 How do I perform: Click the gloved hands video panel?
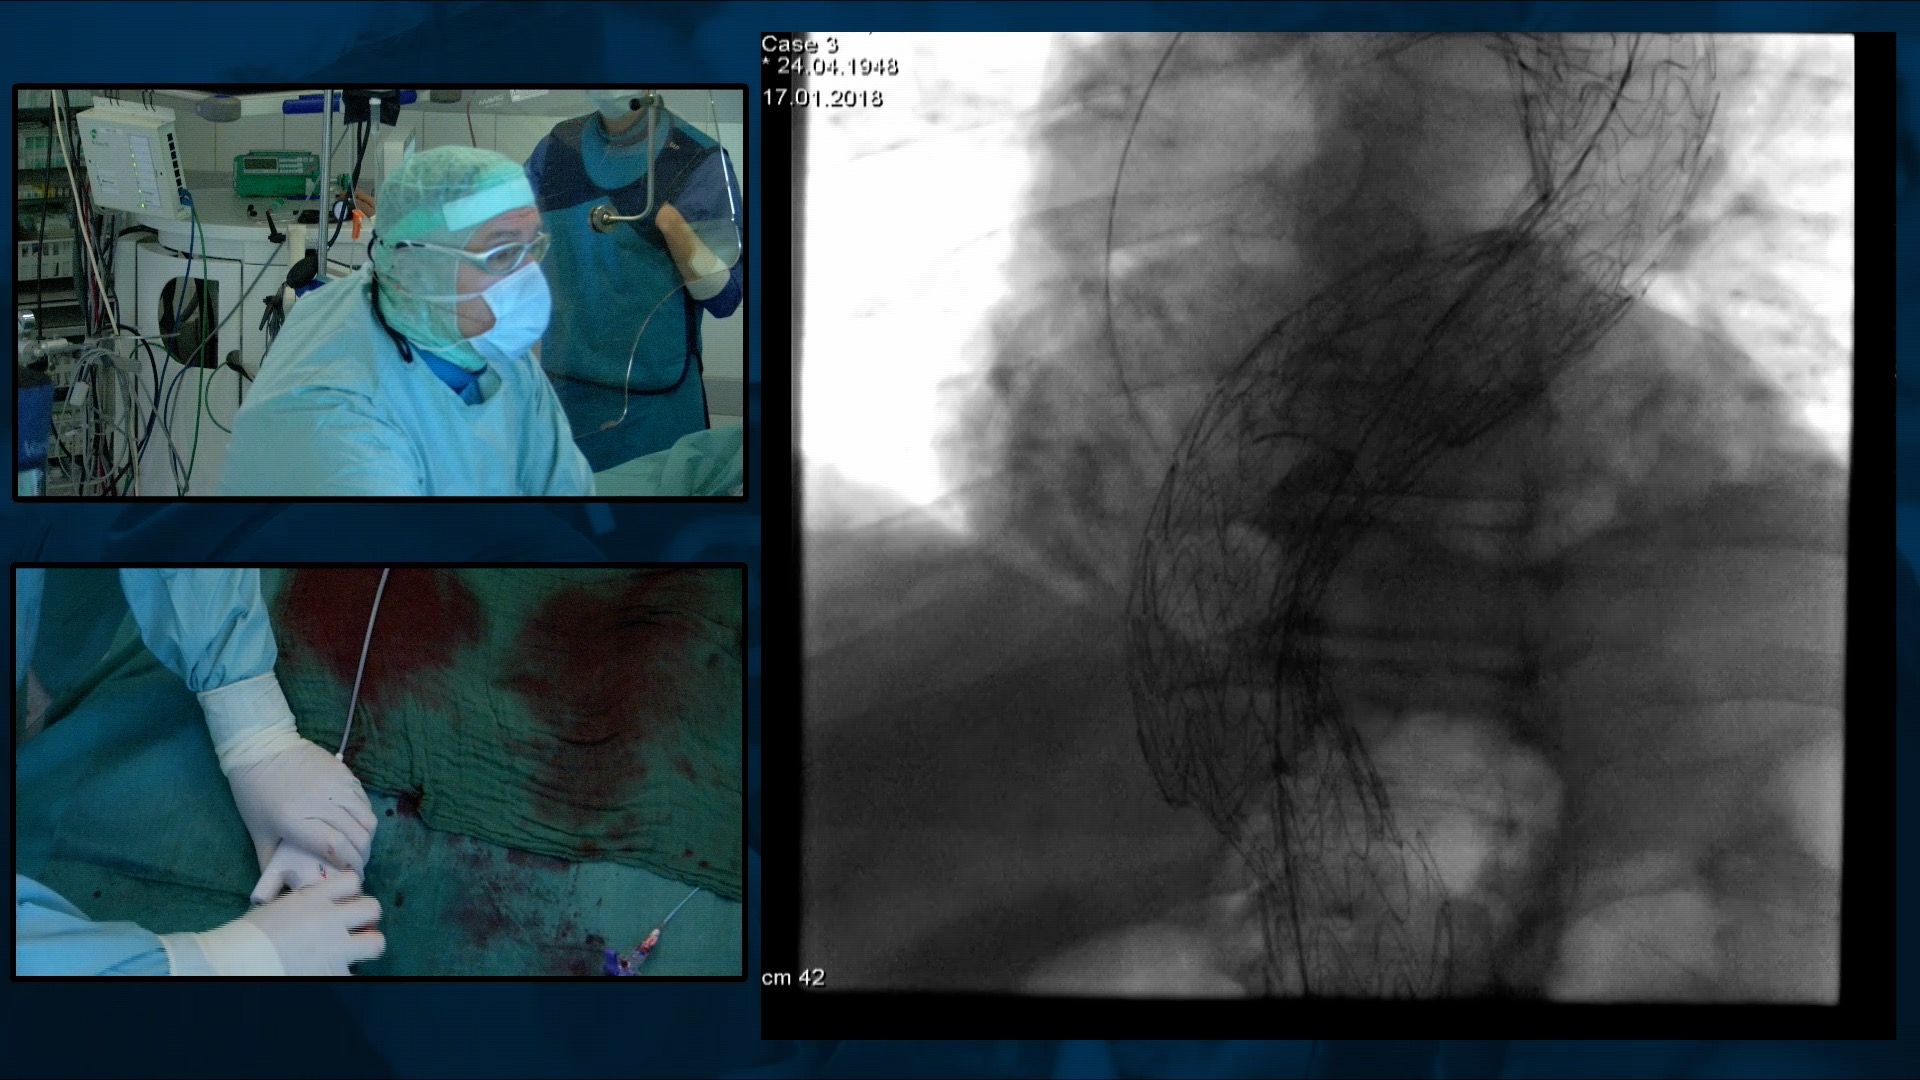click(x=380, y=772)
